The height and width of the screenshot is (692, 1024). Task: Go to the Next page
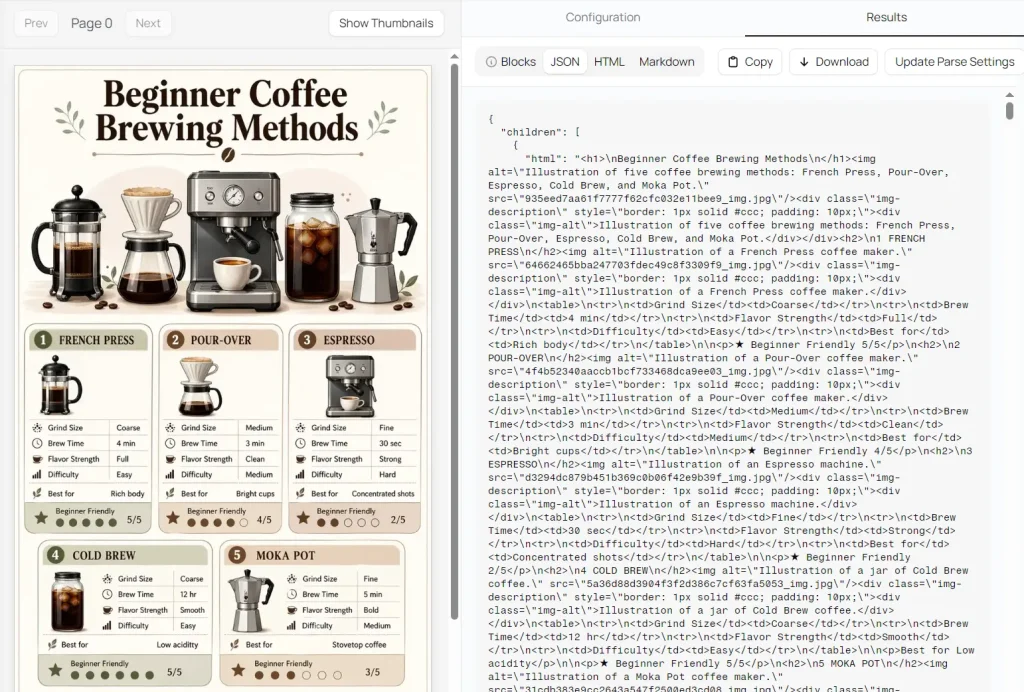pyautogui.click(x=148, y=23)
